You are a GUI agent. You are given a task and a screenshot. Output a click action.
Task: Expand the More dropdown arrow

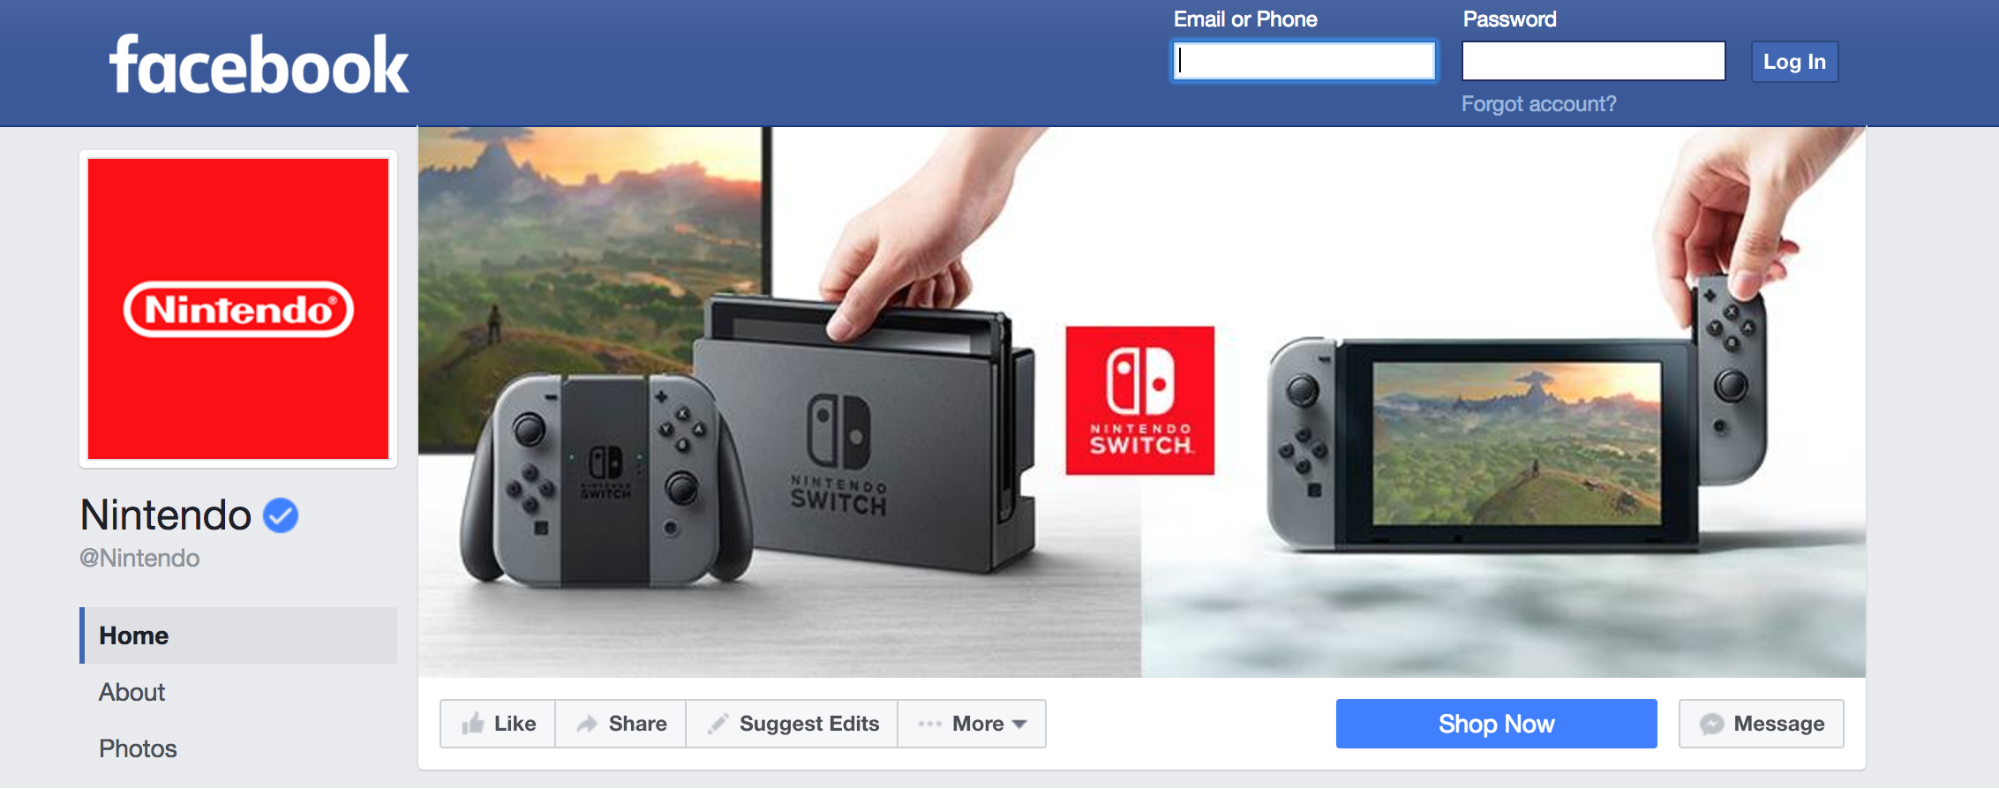click(x=1020, y=724)
